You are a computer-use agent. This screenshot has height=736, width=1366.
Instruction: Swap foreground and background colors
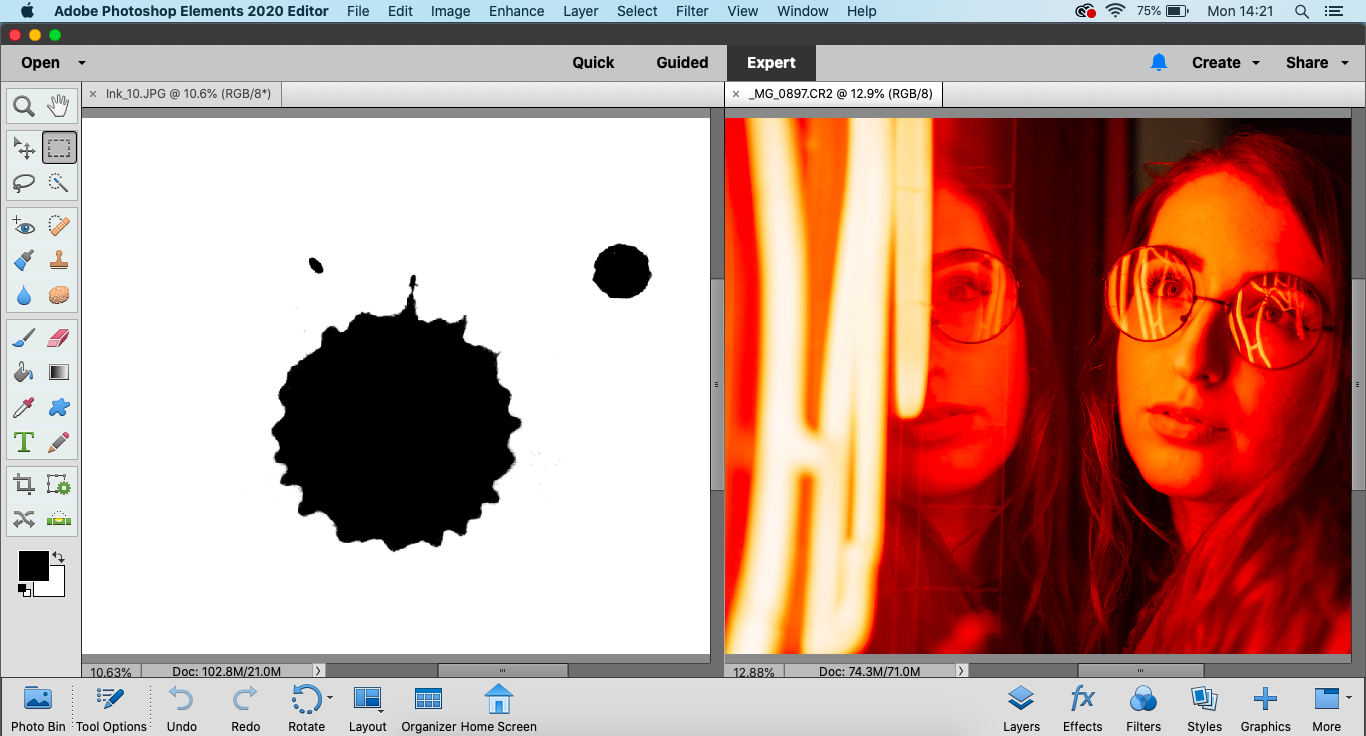pos(59,557)
